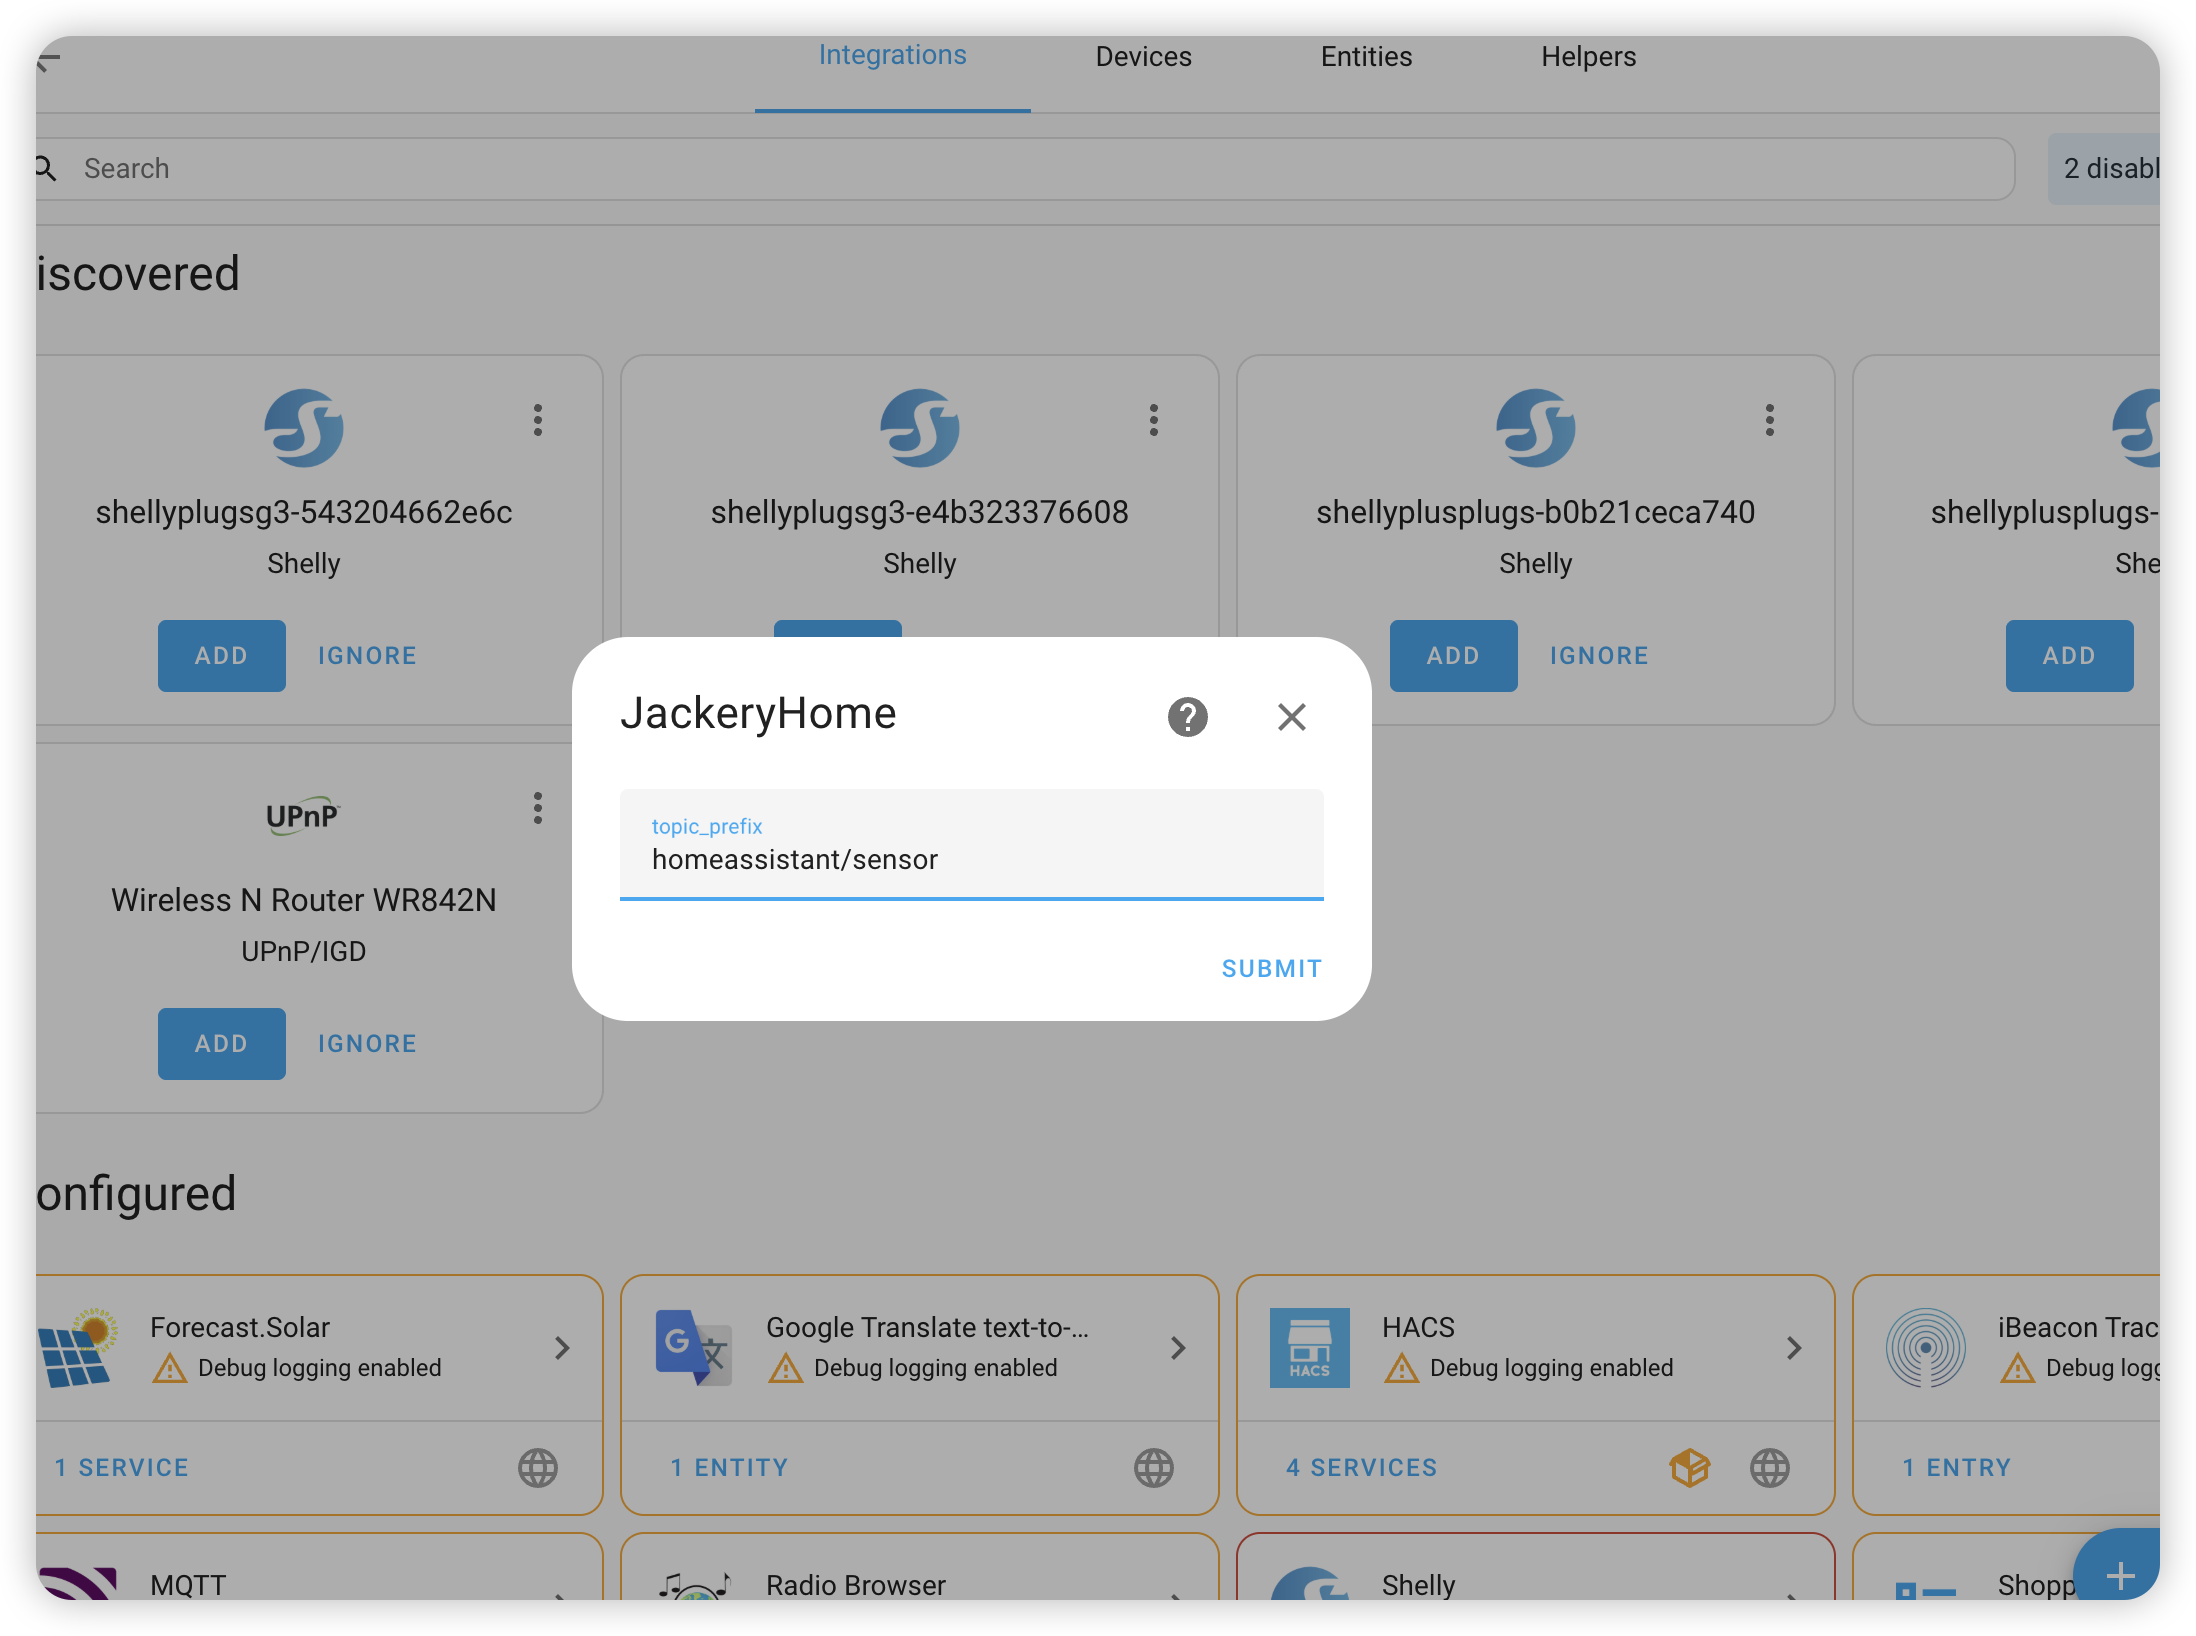This screenshot has width=2196, height=1636.
Task: Open the 4 SERVICES link on HACS
Action: 1362,1467
